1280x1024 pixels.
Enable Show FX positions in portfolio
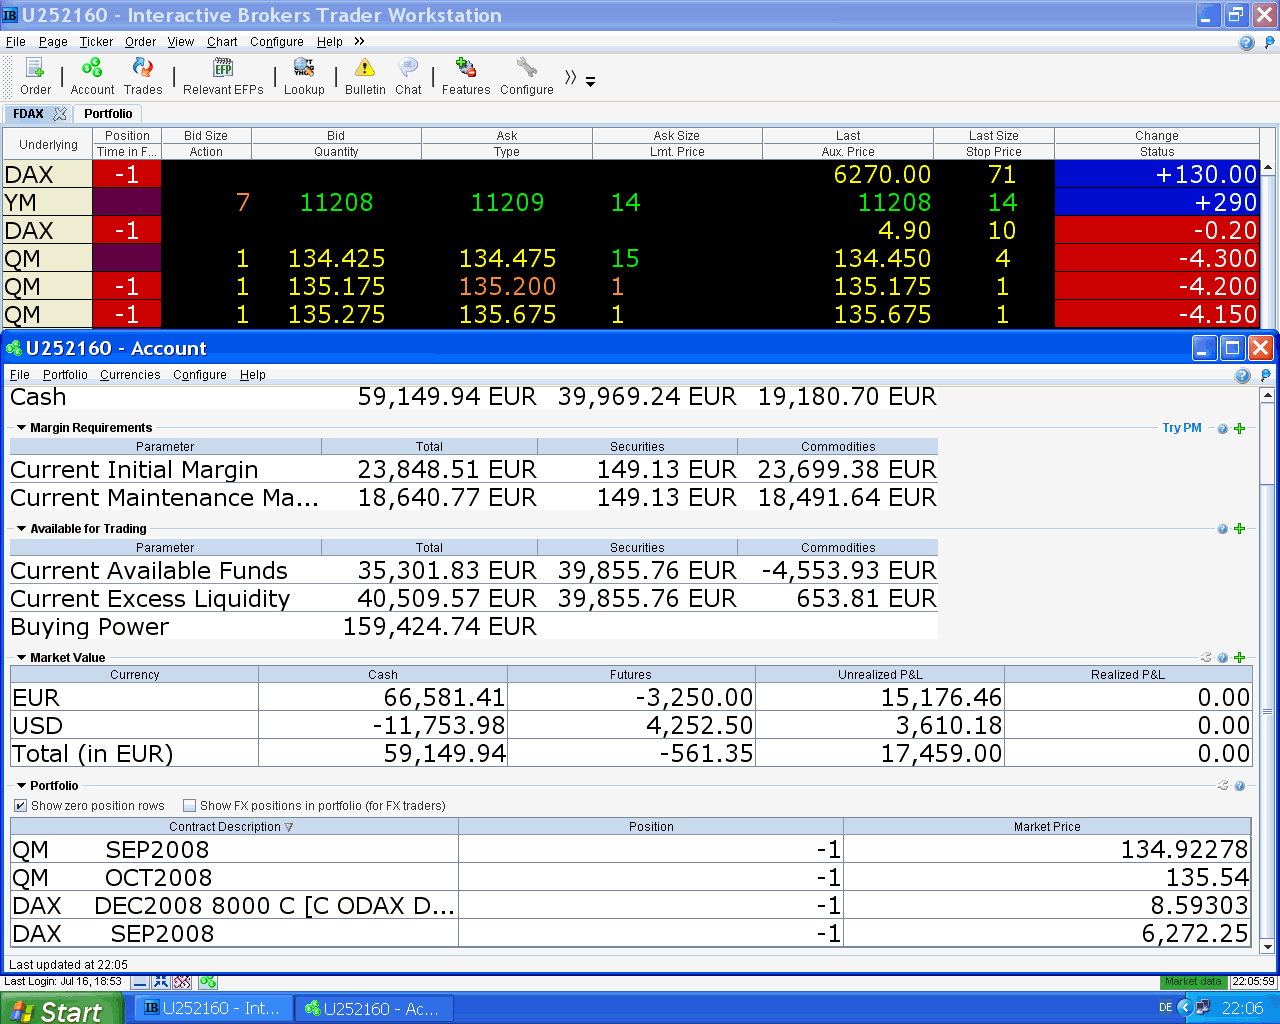pos(189,806)
